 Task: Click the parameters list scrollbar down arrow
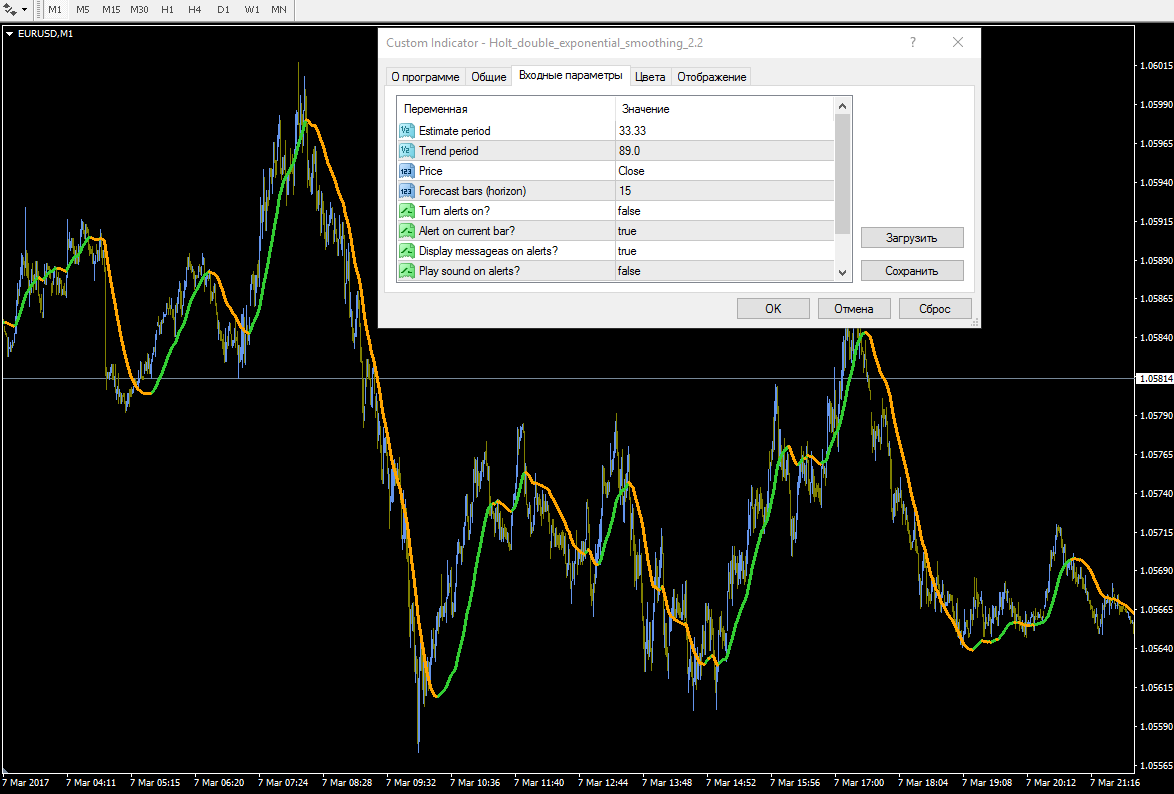[842, 272]
